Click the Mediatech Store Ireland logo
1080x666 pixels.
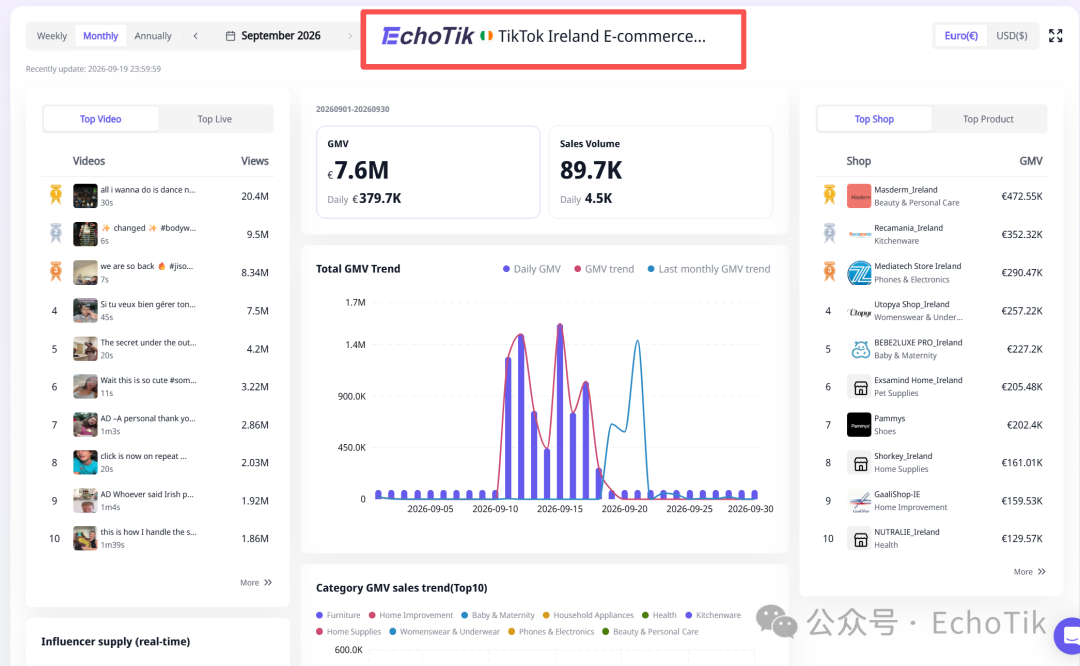coord(859,273)
